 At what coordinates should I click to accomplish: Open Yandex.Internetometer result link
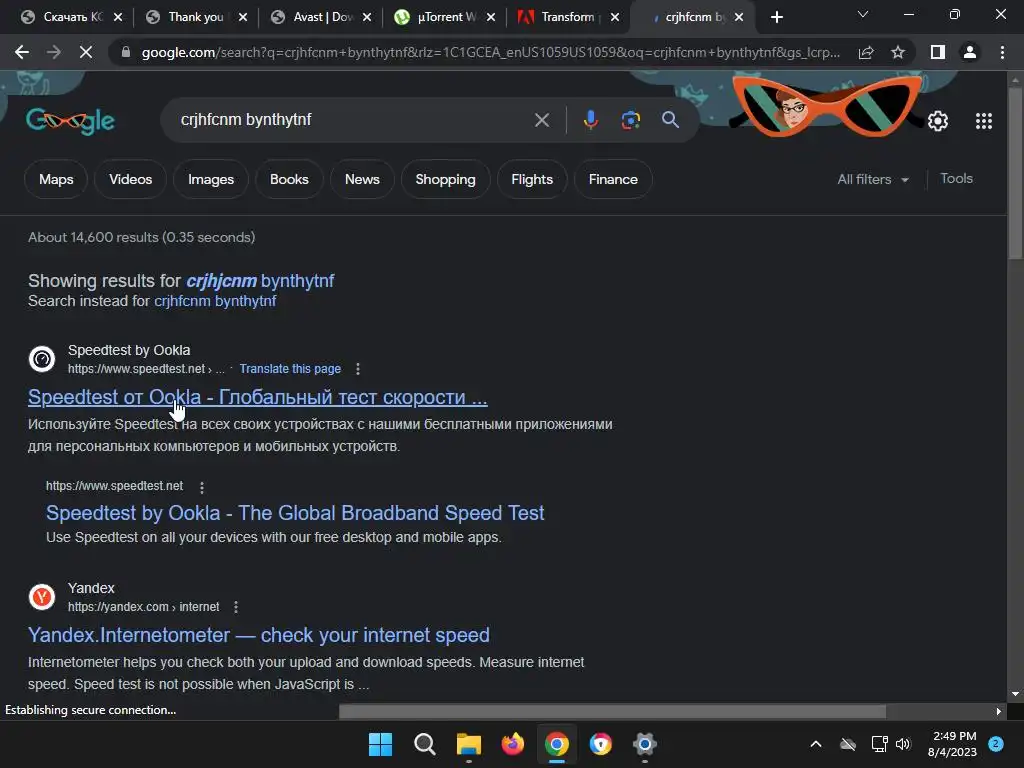(x=259, y=635)
